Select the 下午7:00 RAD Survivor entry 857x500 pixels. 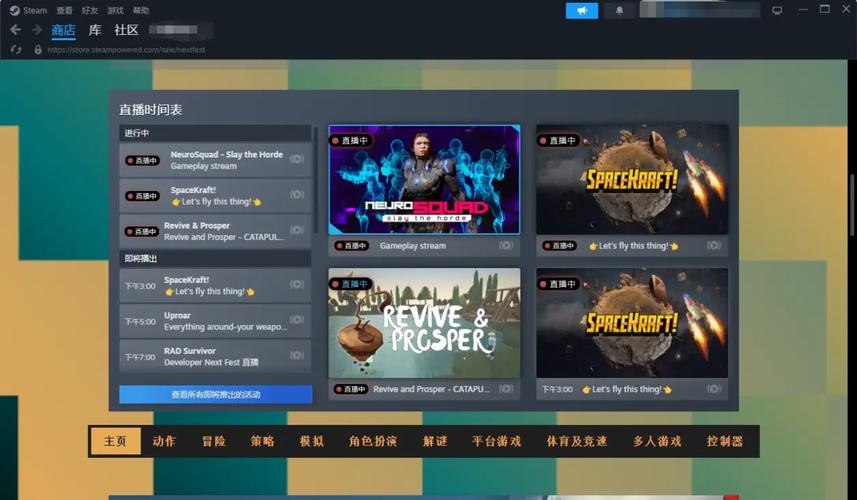(x=215, y=356)
